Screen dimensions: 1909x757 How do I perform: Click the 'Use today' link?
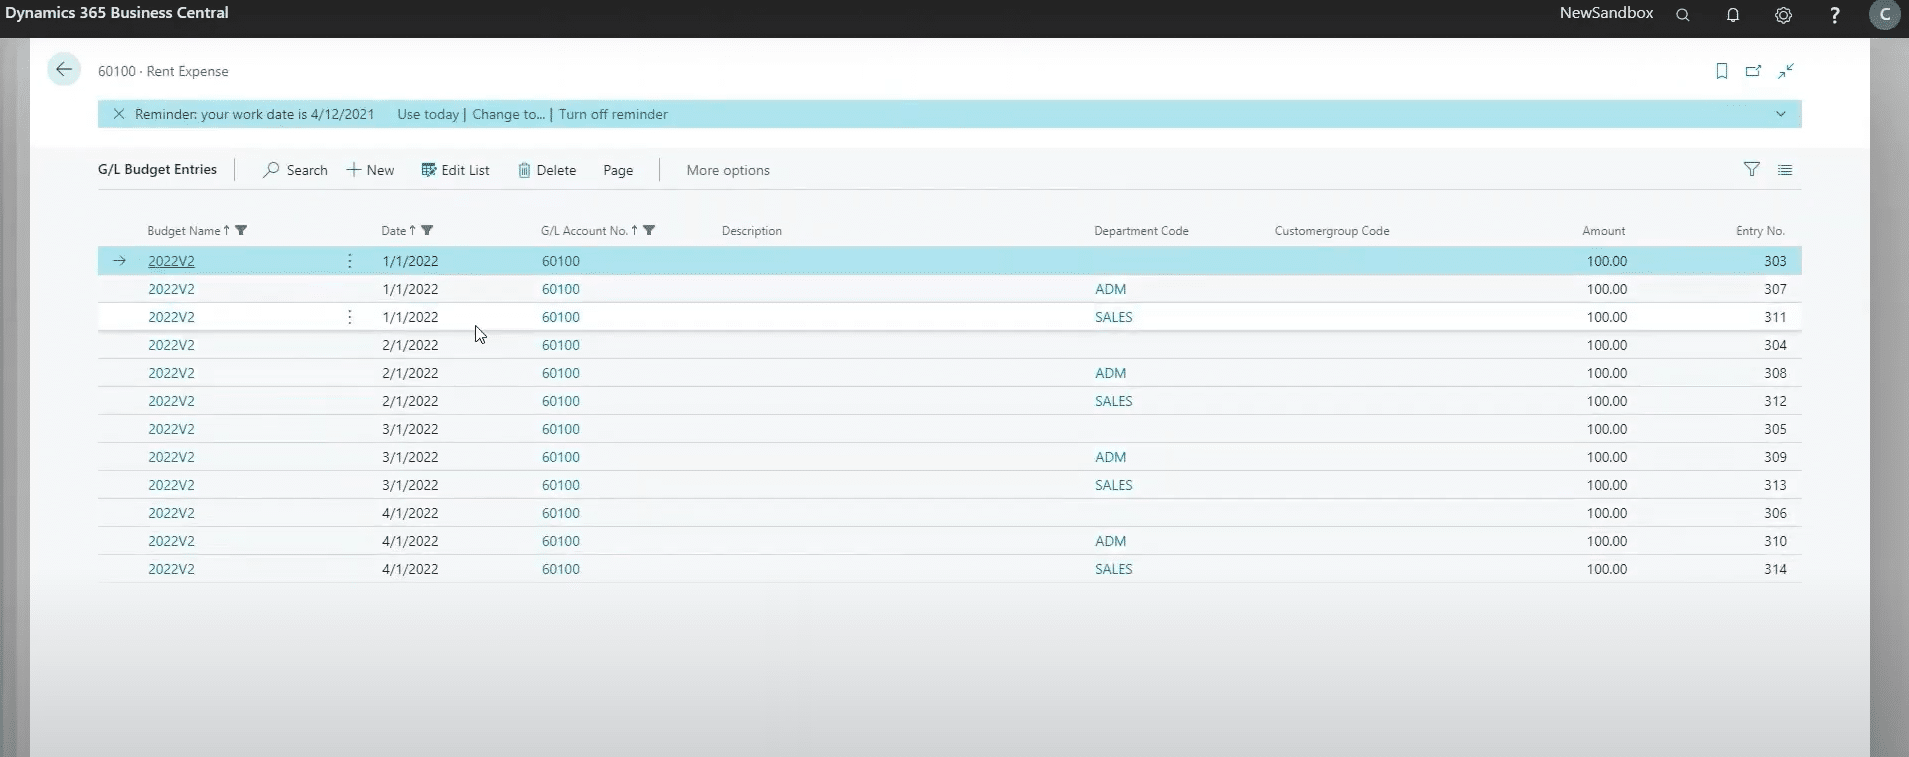428,115
